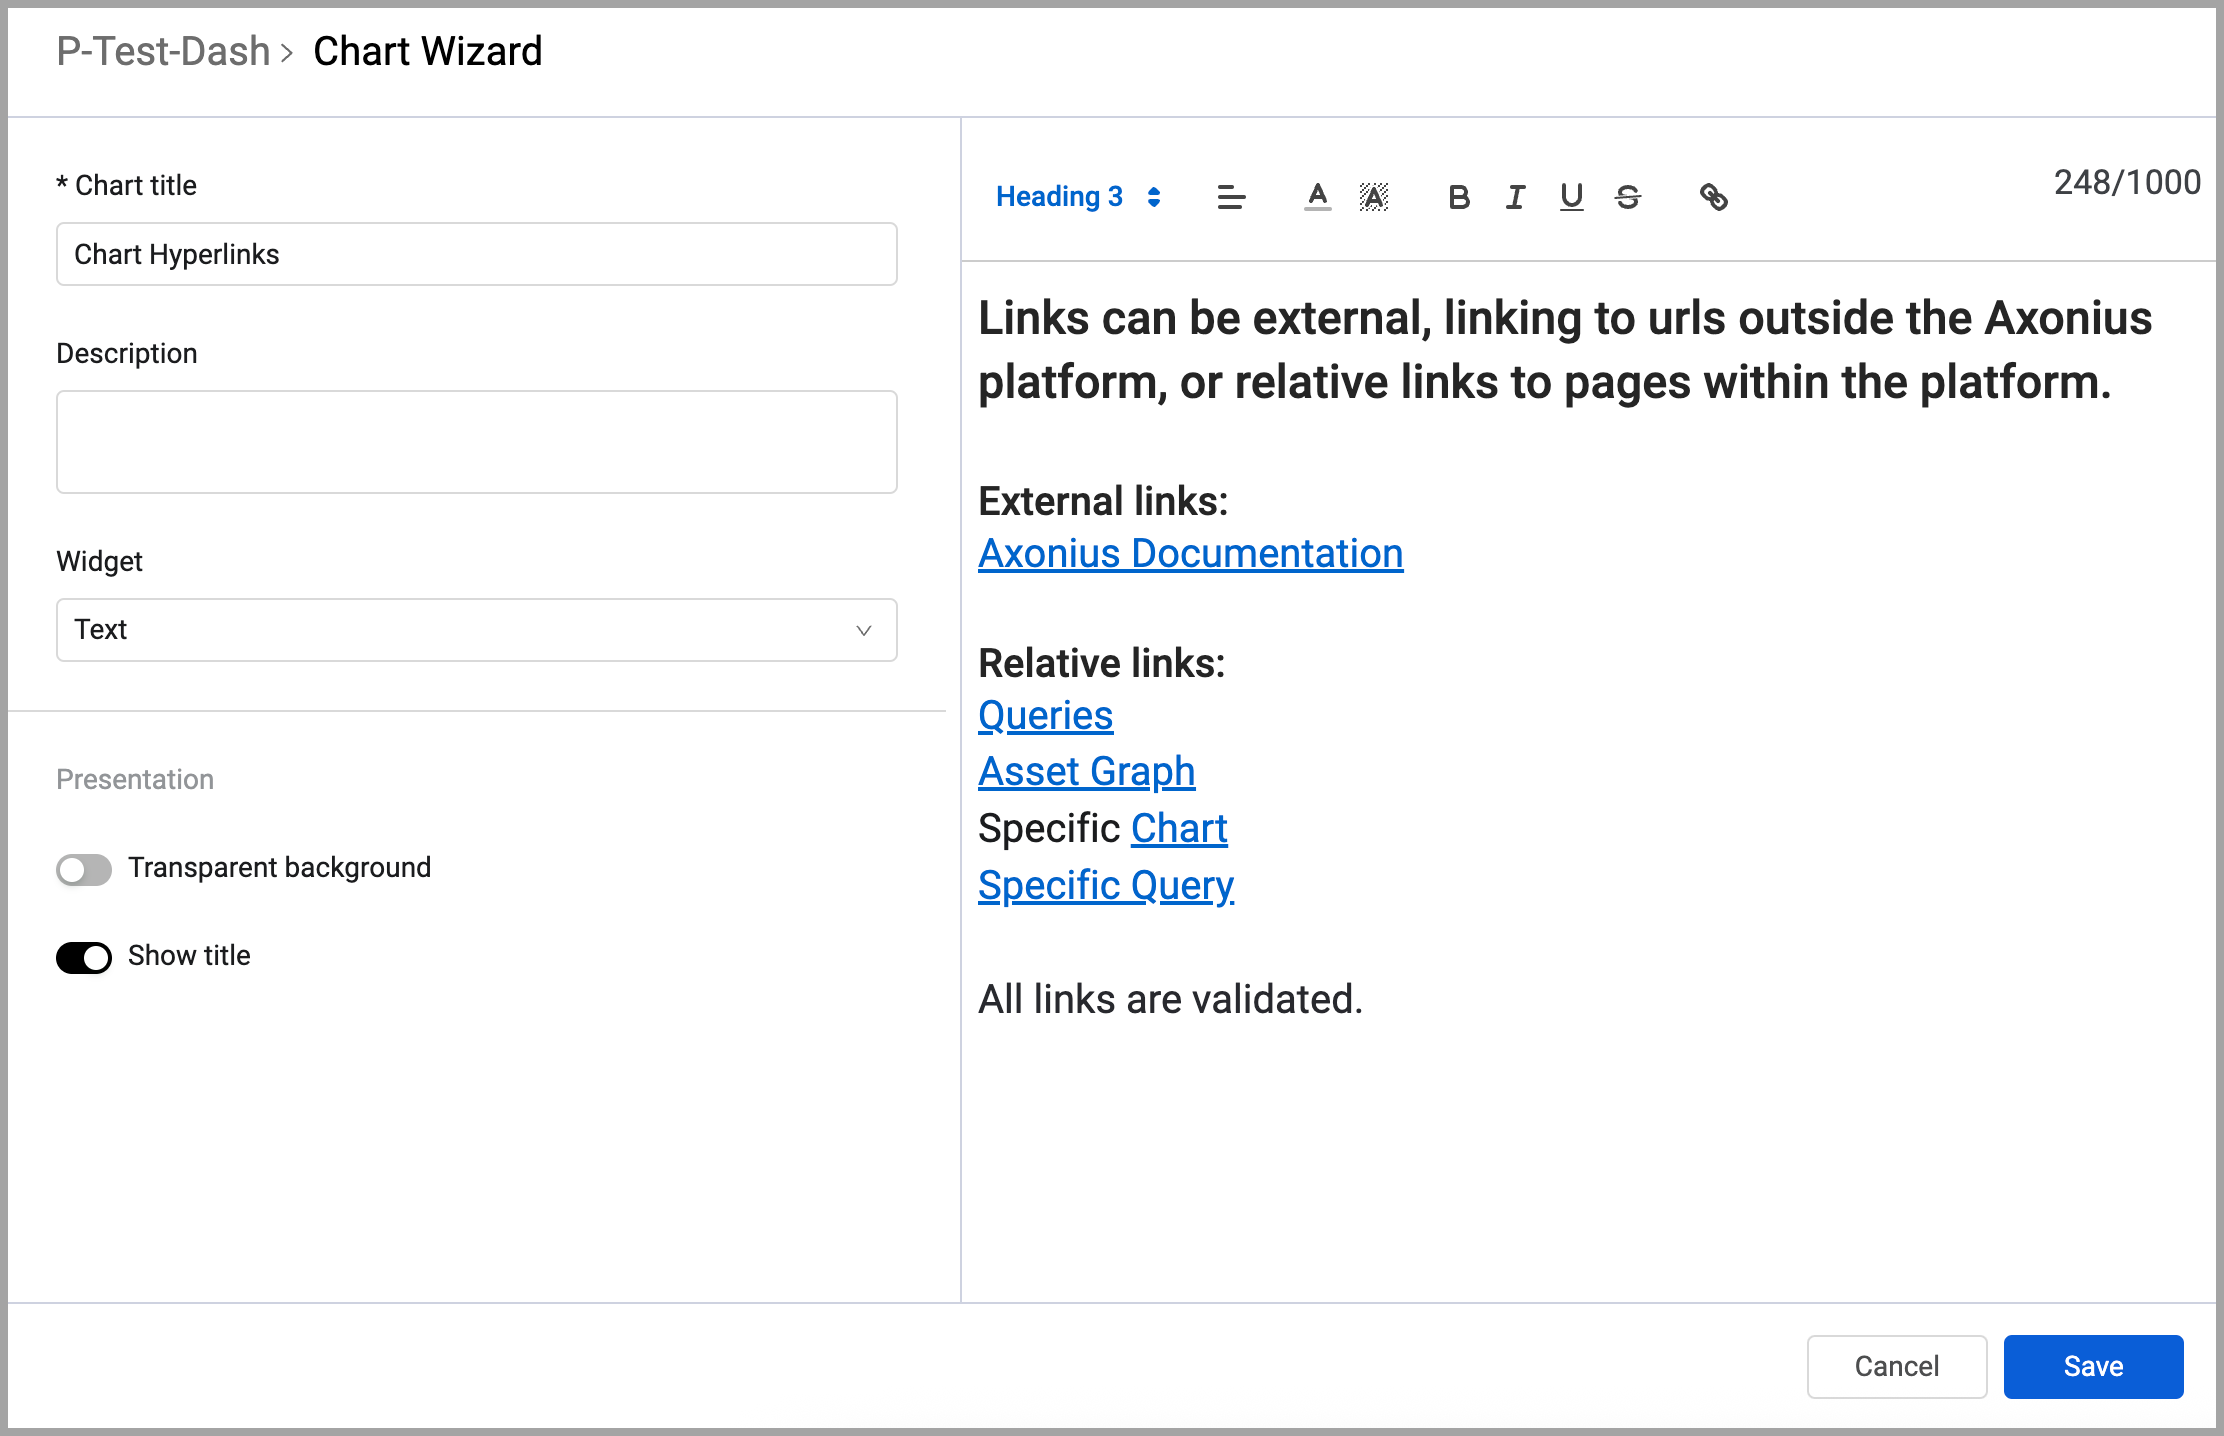Screen dimensions: 2224x1436
Task: Click the text highlight background icon
Action: pyautogui.click(x=1374, y=197)
